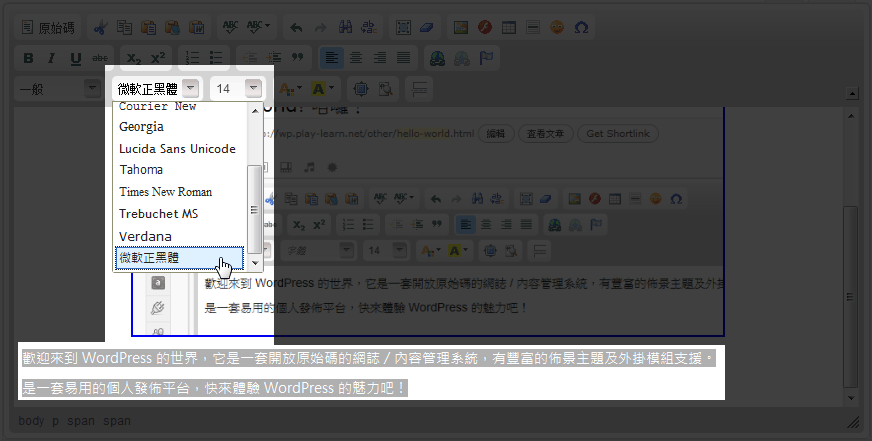Collapse toolbar arrow button
This screenshot has width=872, height=441.
(x=853, y=93)
